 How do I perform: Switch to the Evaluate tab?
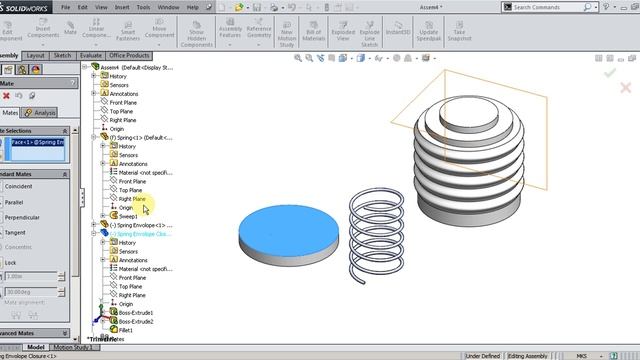[91, 56]
